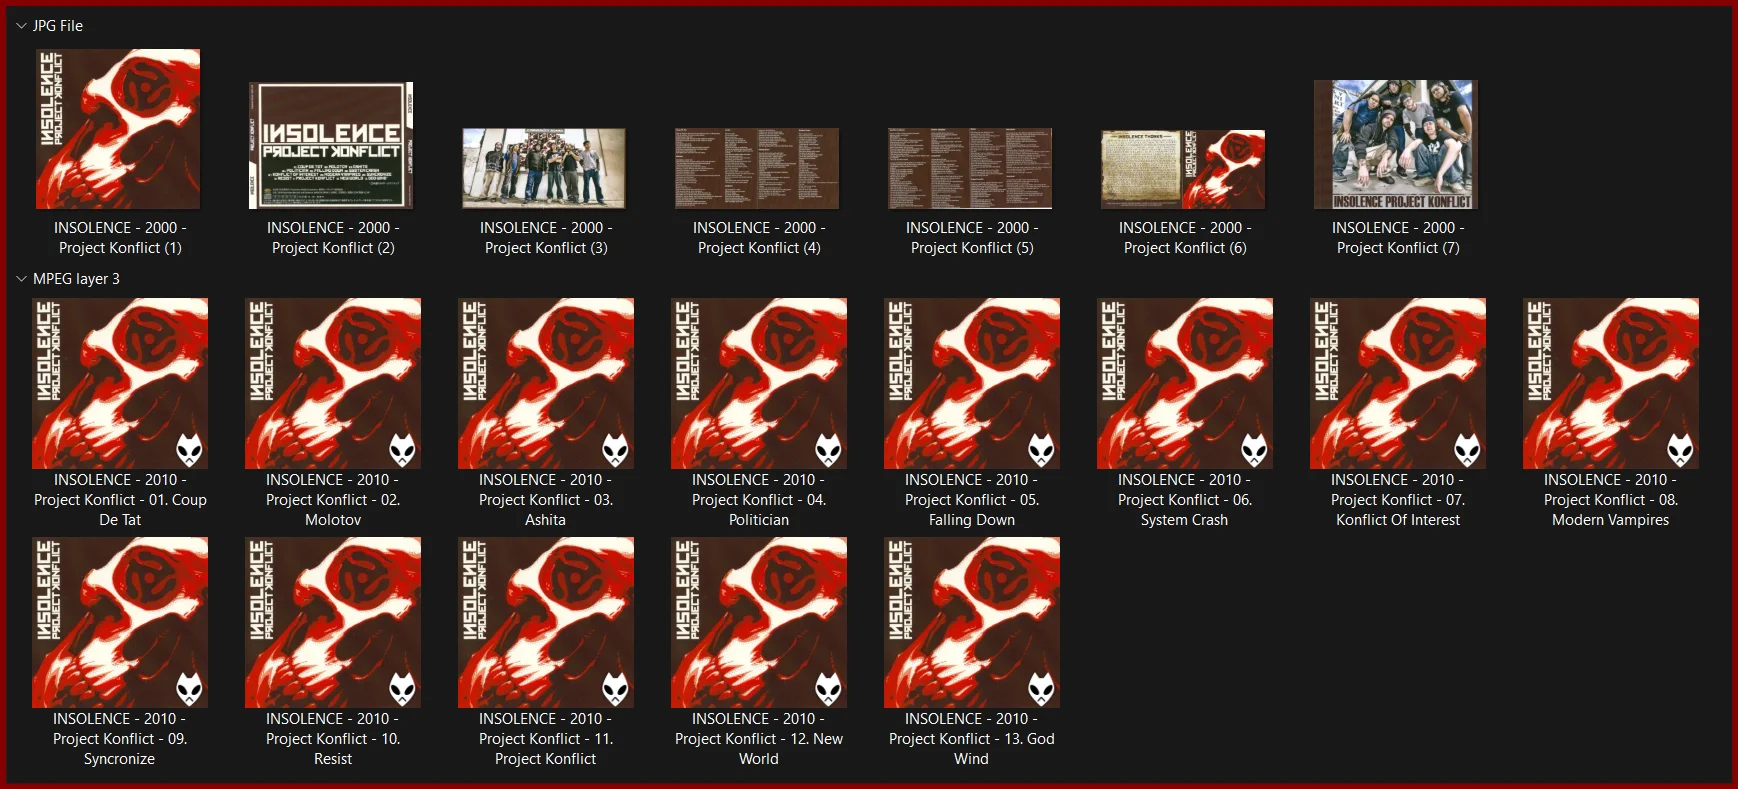Click the '03. Ashita' file name
The height and width of the screenshot is (789, 1738).
pyautogui.click(x=546, y=500)
